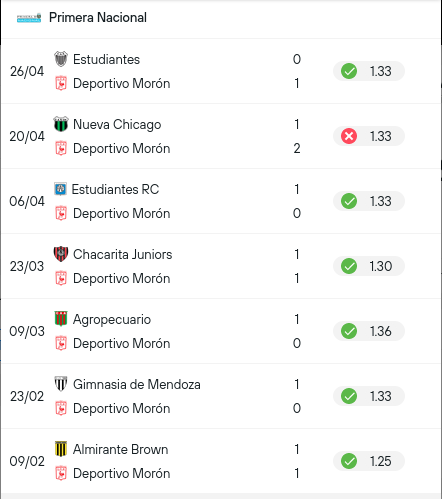Screen dimensions: 442x499
Task: Click the Nueva Chicago team crest
Action: [61, 124]
